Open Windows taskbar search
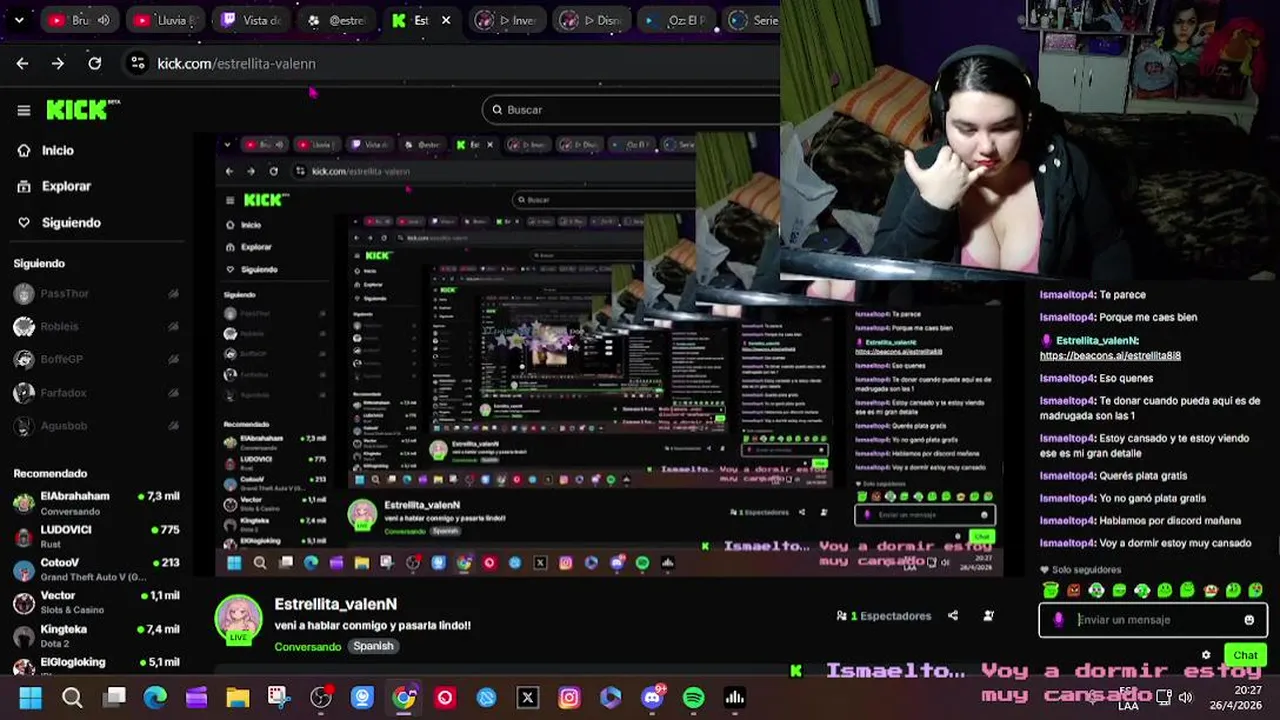 click(x=72, y=698)
